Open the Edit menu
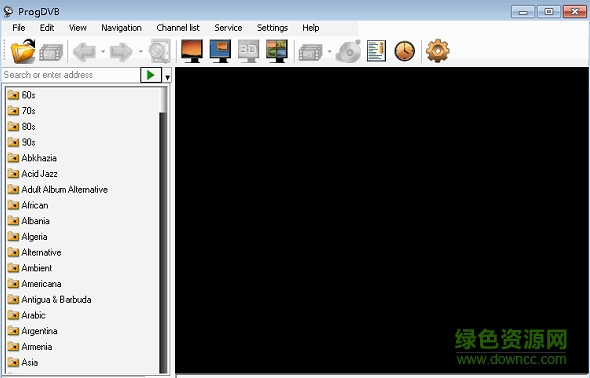 tap(47, 28)
